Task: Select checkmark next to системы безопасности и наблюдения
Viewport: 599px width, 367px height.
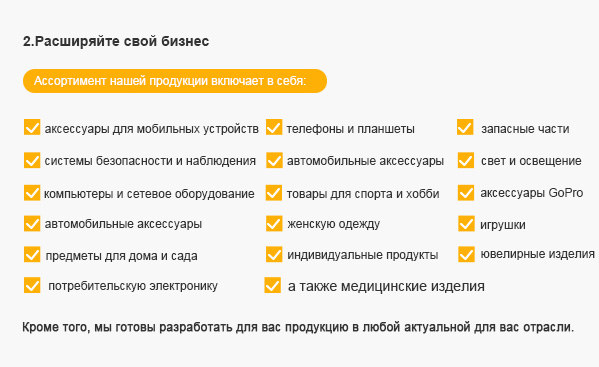Action: [32, 160]
